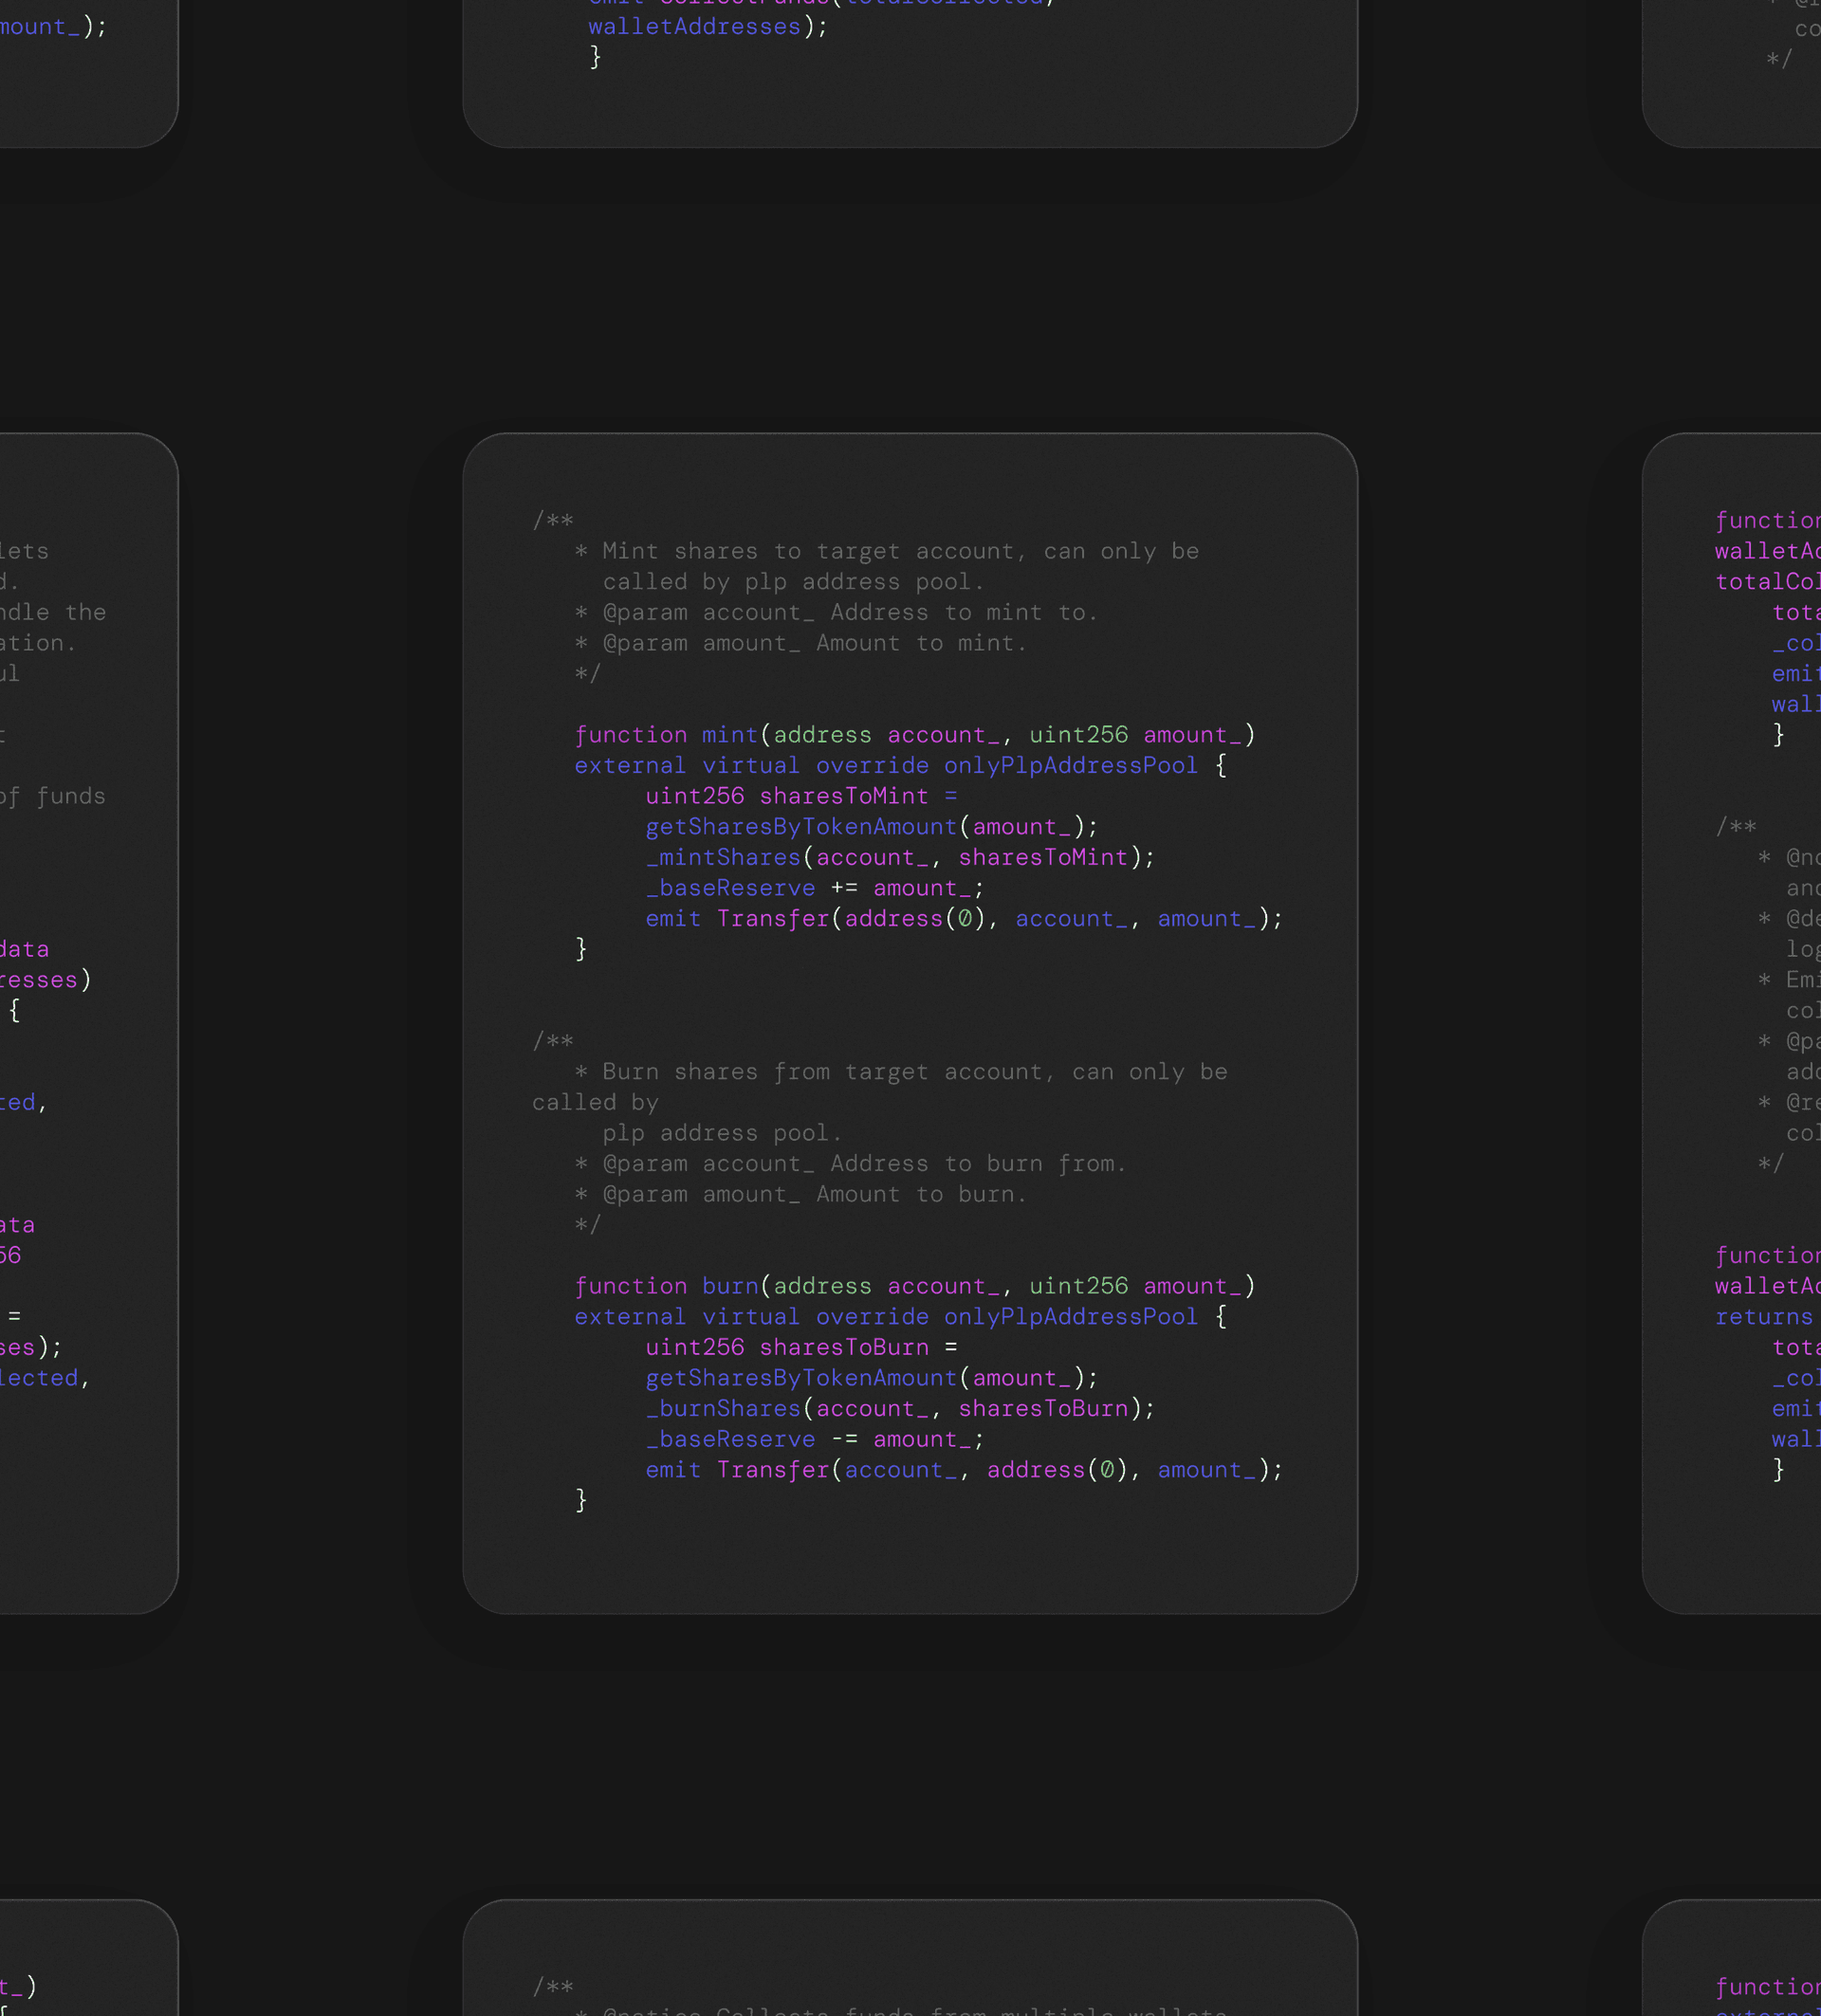Click the mint function name
The height and width of the screenshot is (2016, 1821).
click(729, 735)
